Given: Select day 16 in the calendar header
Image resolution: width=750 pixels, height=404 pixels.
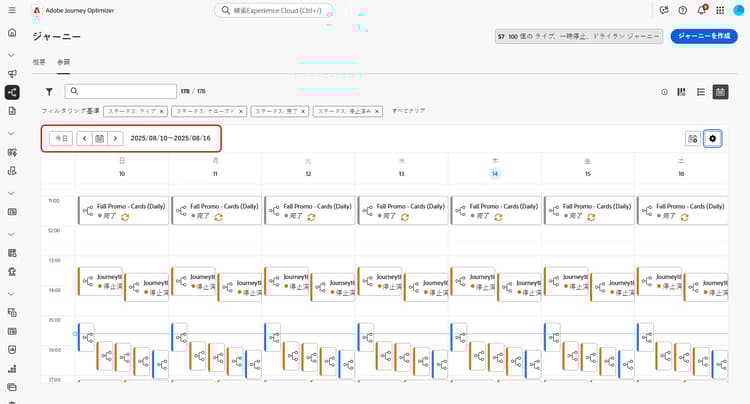Looking at the screenshot, I should (x=681, y=174).
